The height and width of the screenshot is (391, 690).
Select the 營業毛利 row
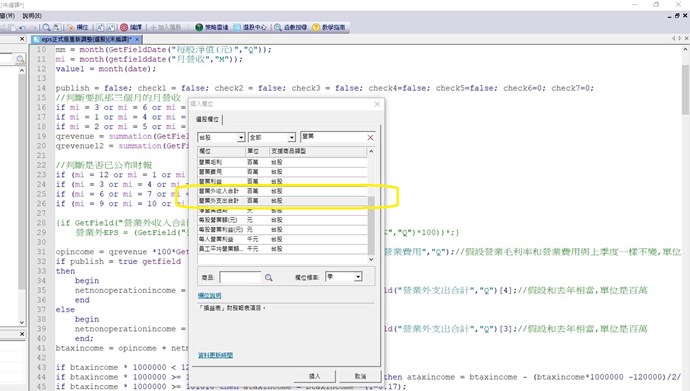[x=282, y=162]
